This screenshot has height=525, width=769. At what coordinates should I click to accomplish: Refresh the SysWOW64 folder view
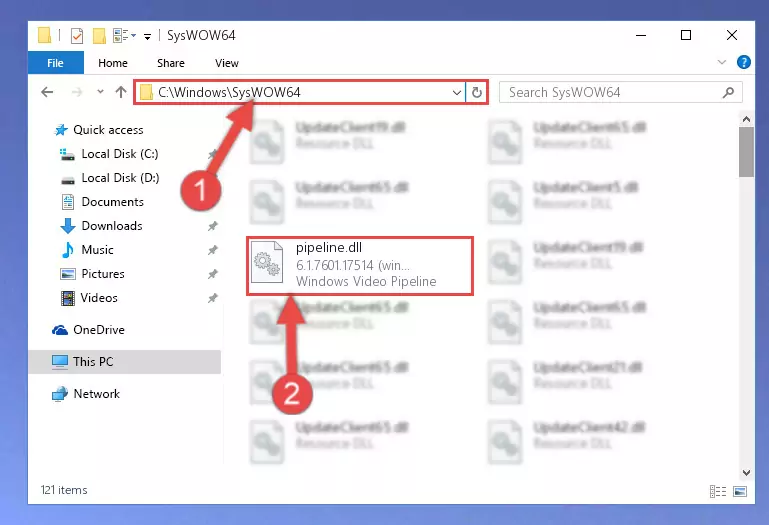point(477,92)
